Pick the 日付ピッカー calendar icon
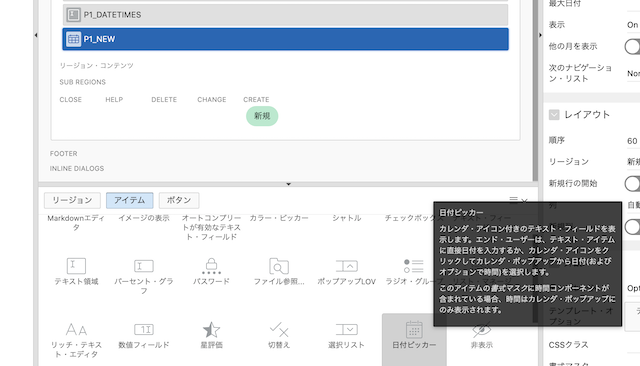 pos(414,329)
